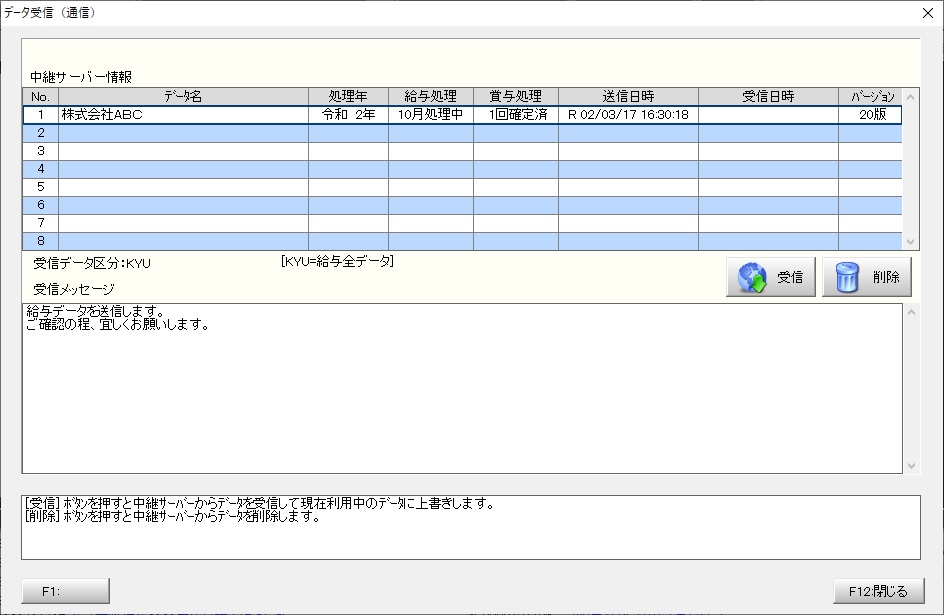The image size is (944, 615).
Task: Click the 10月処理中 payroll status cell
Action: tap(430, 115)
